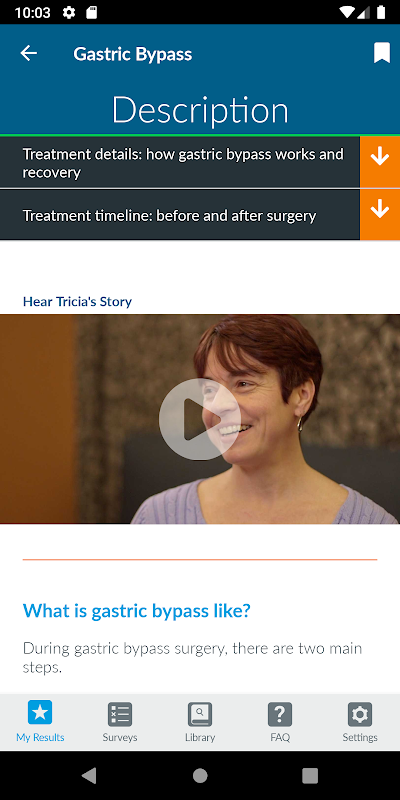The image size is (400, 800).
Task: Click the Gastric Bypass title text
Action: [x=133, y=54]
